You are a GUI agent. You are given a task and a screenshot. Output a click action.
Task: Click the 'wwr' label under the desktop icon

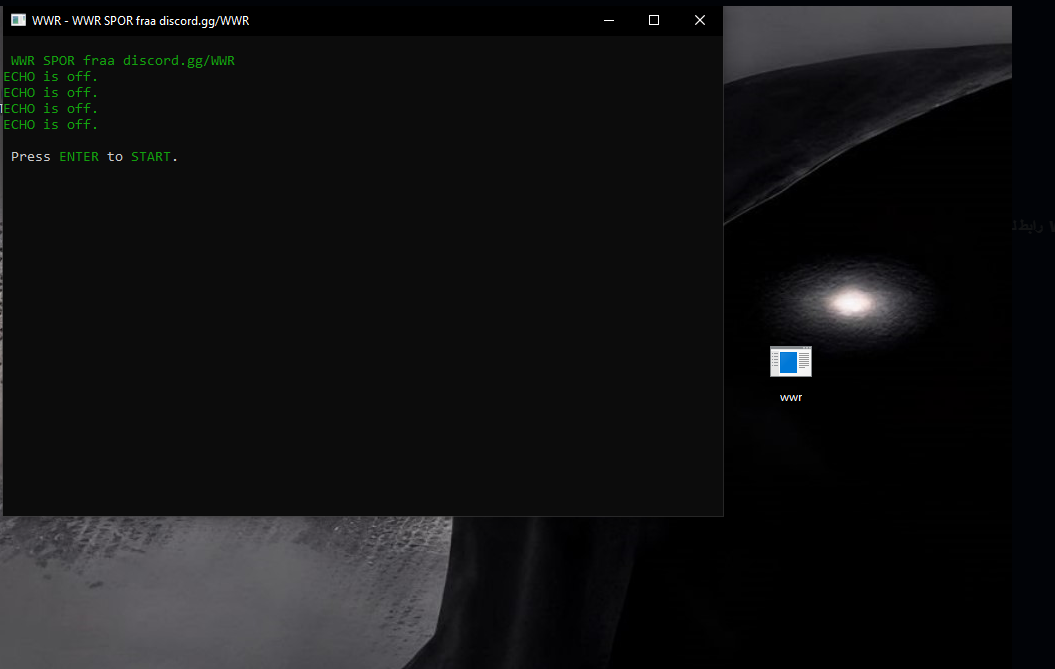tap(790, 397)
